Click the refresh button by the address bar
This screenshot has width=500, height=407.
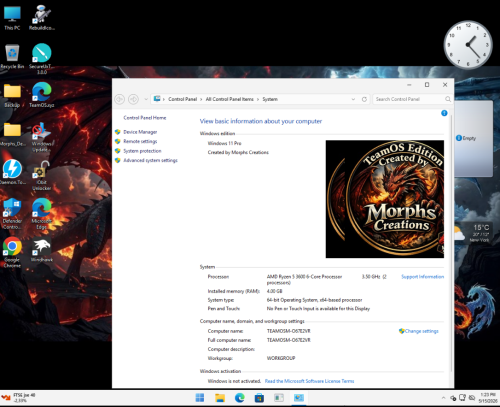coord(364,99)
